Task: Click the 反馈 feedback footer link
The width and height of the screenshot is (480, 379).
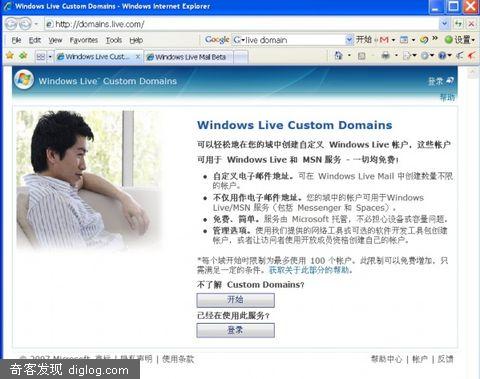Action: click(x=445, y=359)
